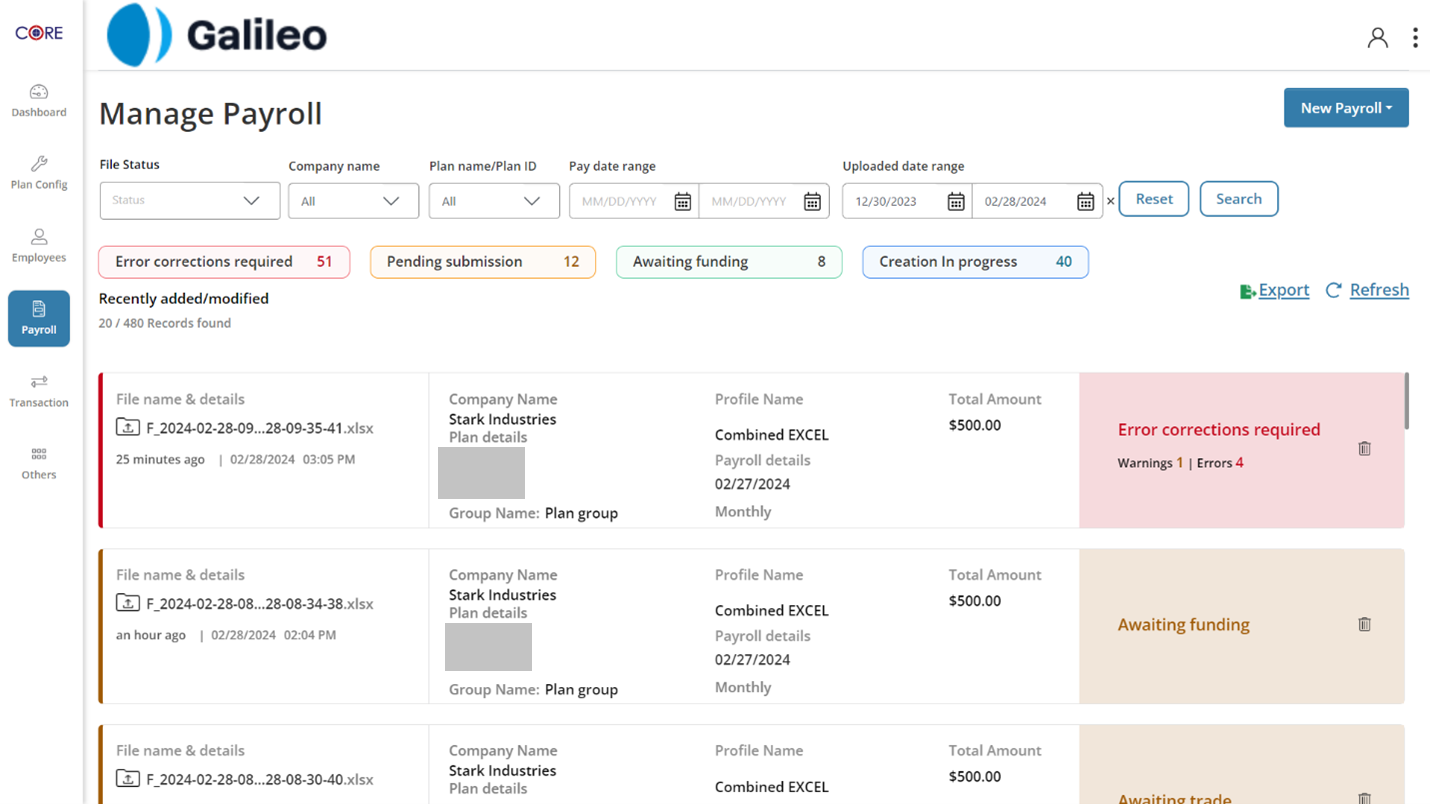Click 'an hour ago' timestamp
Image resolution: width=1430 pixels, height=804 pixels.
(x=151, y=635)
